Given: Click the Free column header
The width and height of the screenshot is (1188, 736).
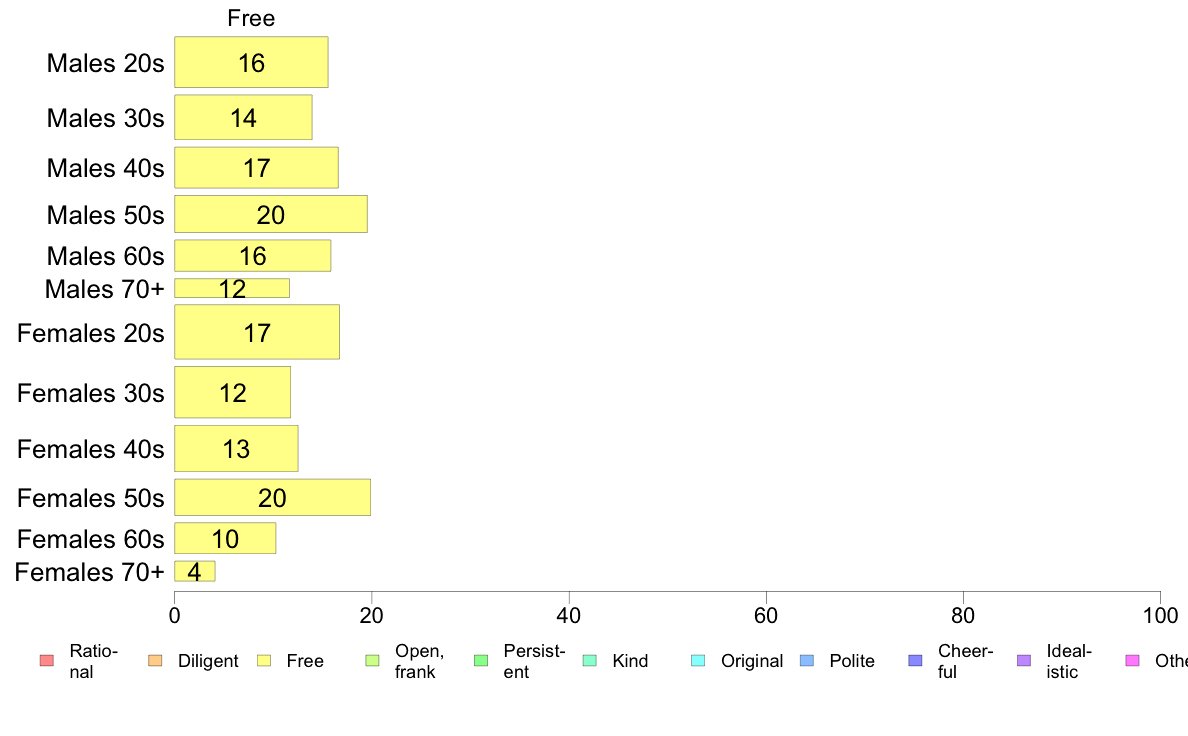Looking at the screenshot, I should tap(251, 18).
